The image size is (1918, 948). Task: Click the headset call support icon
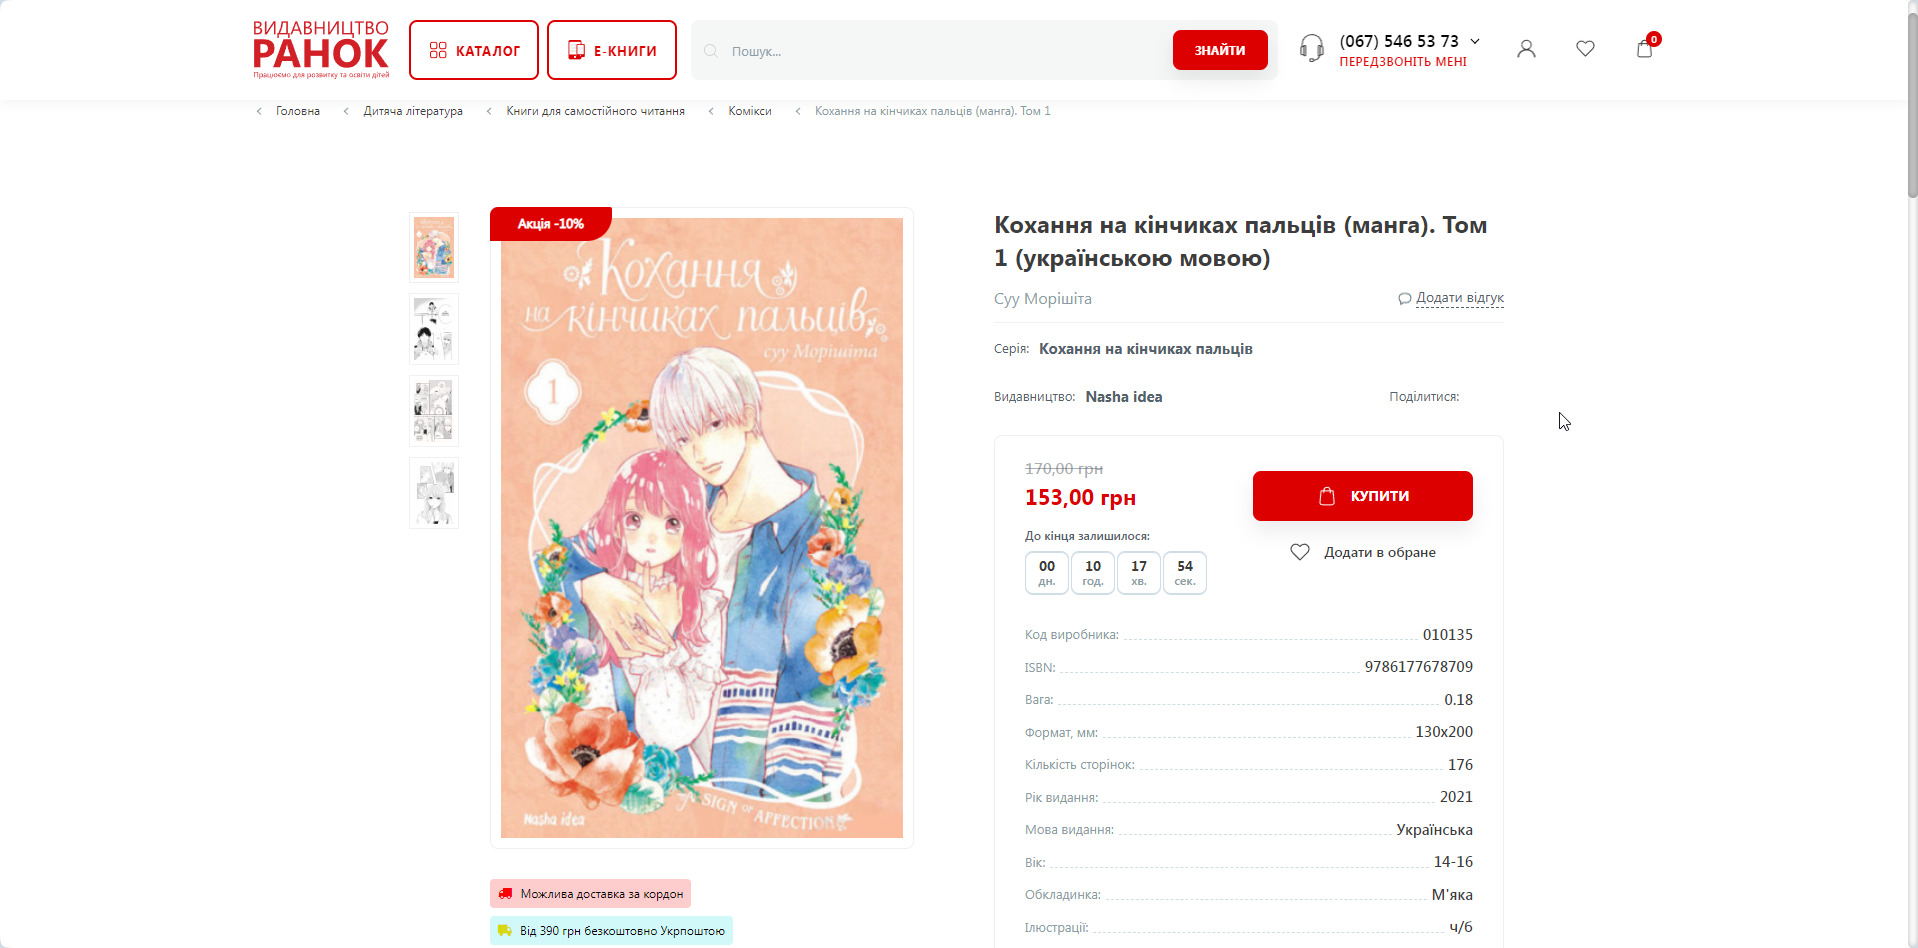1311,48
